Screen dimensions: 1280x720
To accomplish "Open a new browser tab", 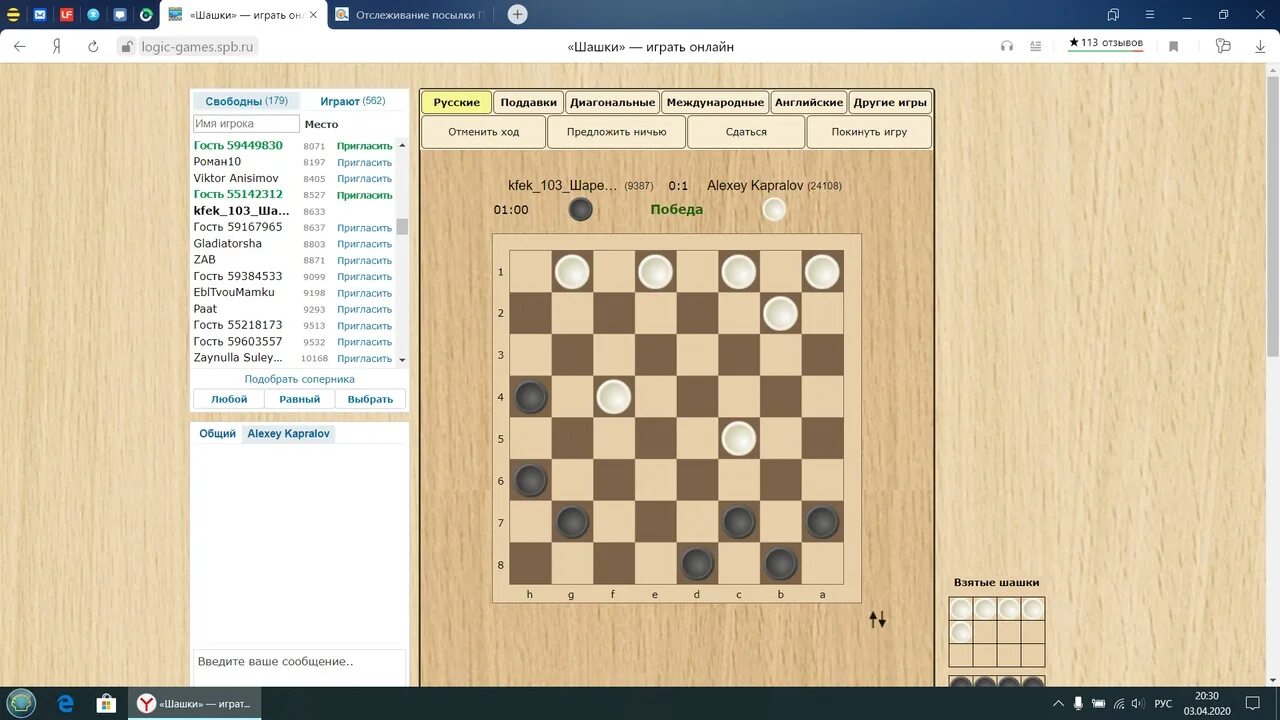I will pos(516,14).
